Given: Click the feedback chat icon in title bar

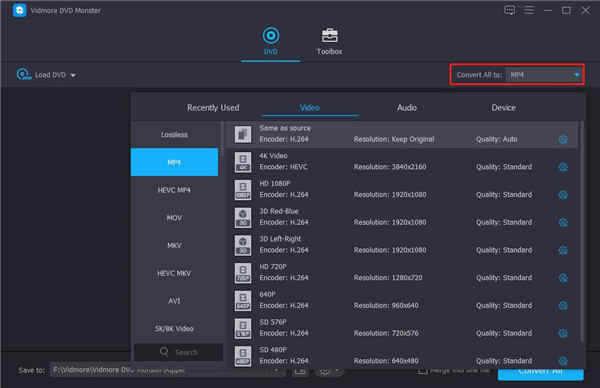Looking at the screenshot, I should (509, 10).
